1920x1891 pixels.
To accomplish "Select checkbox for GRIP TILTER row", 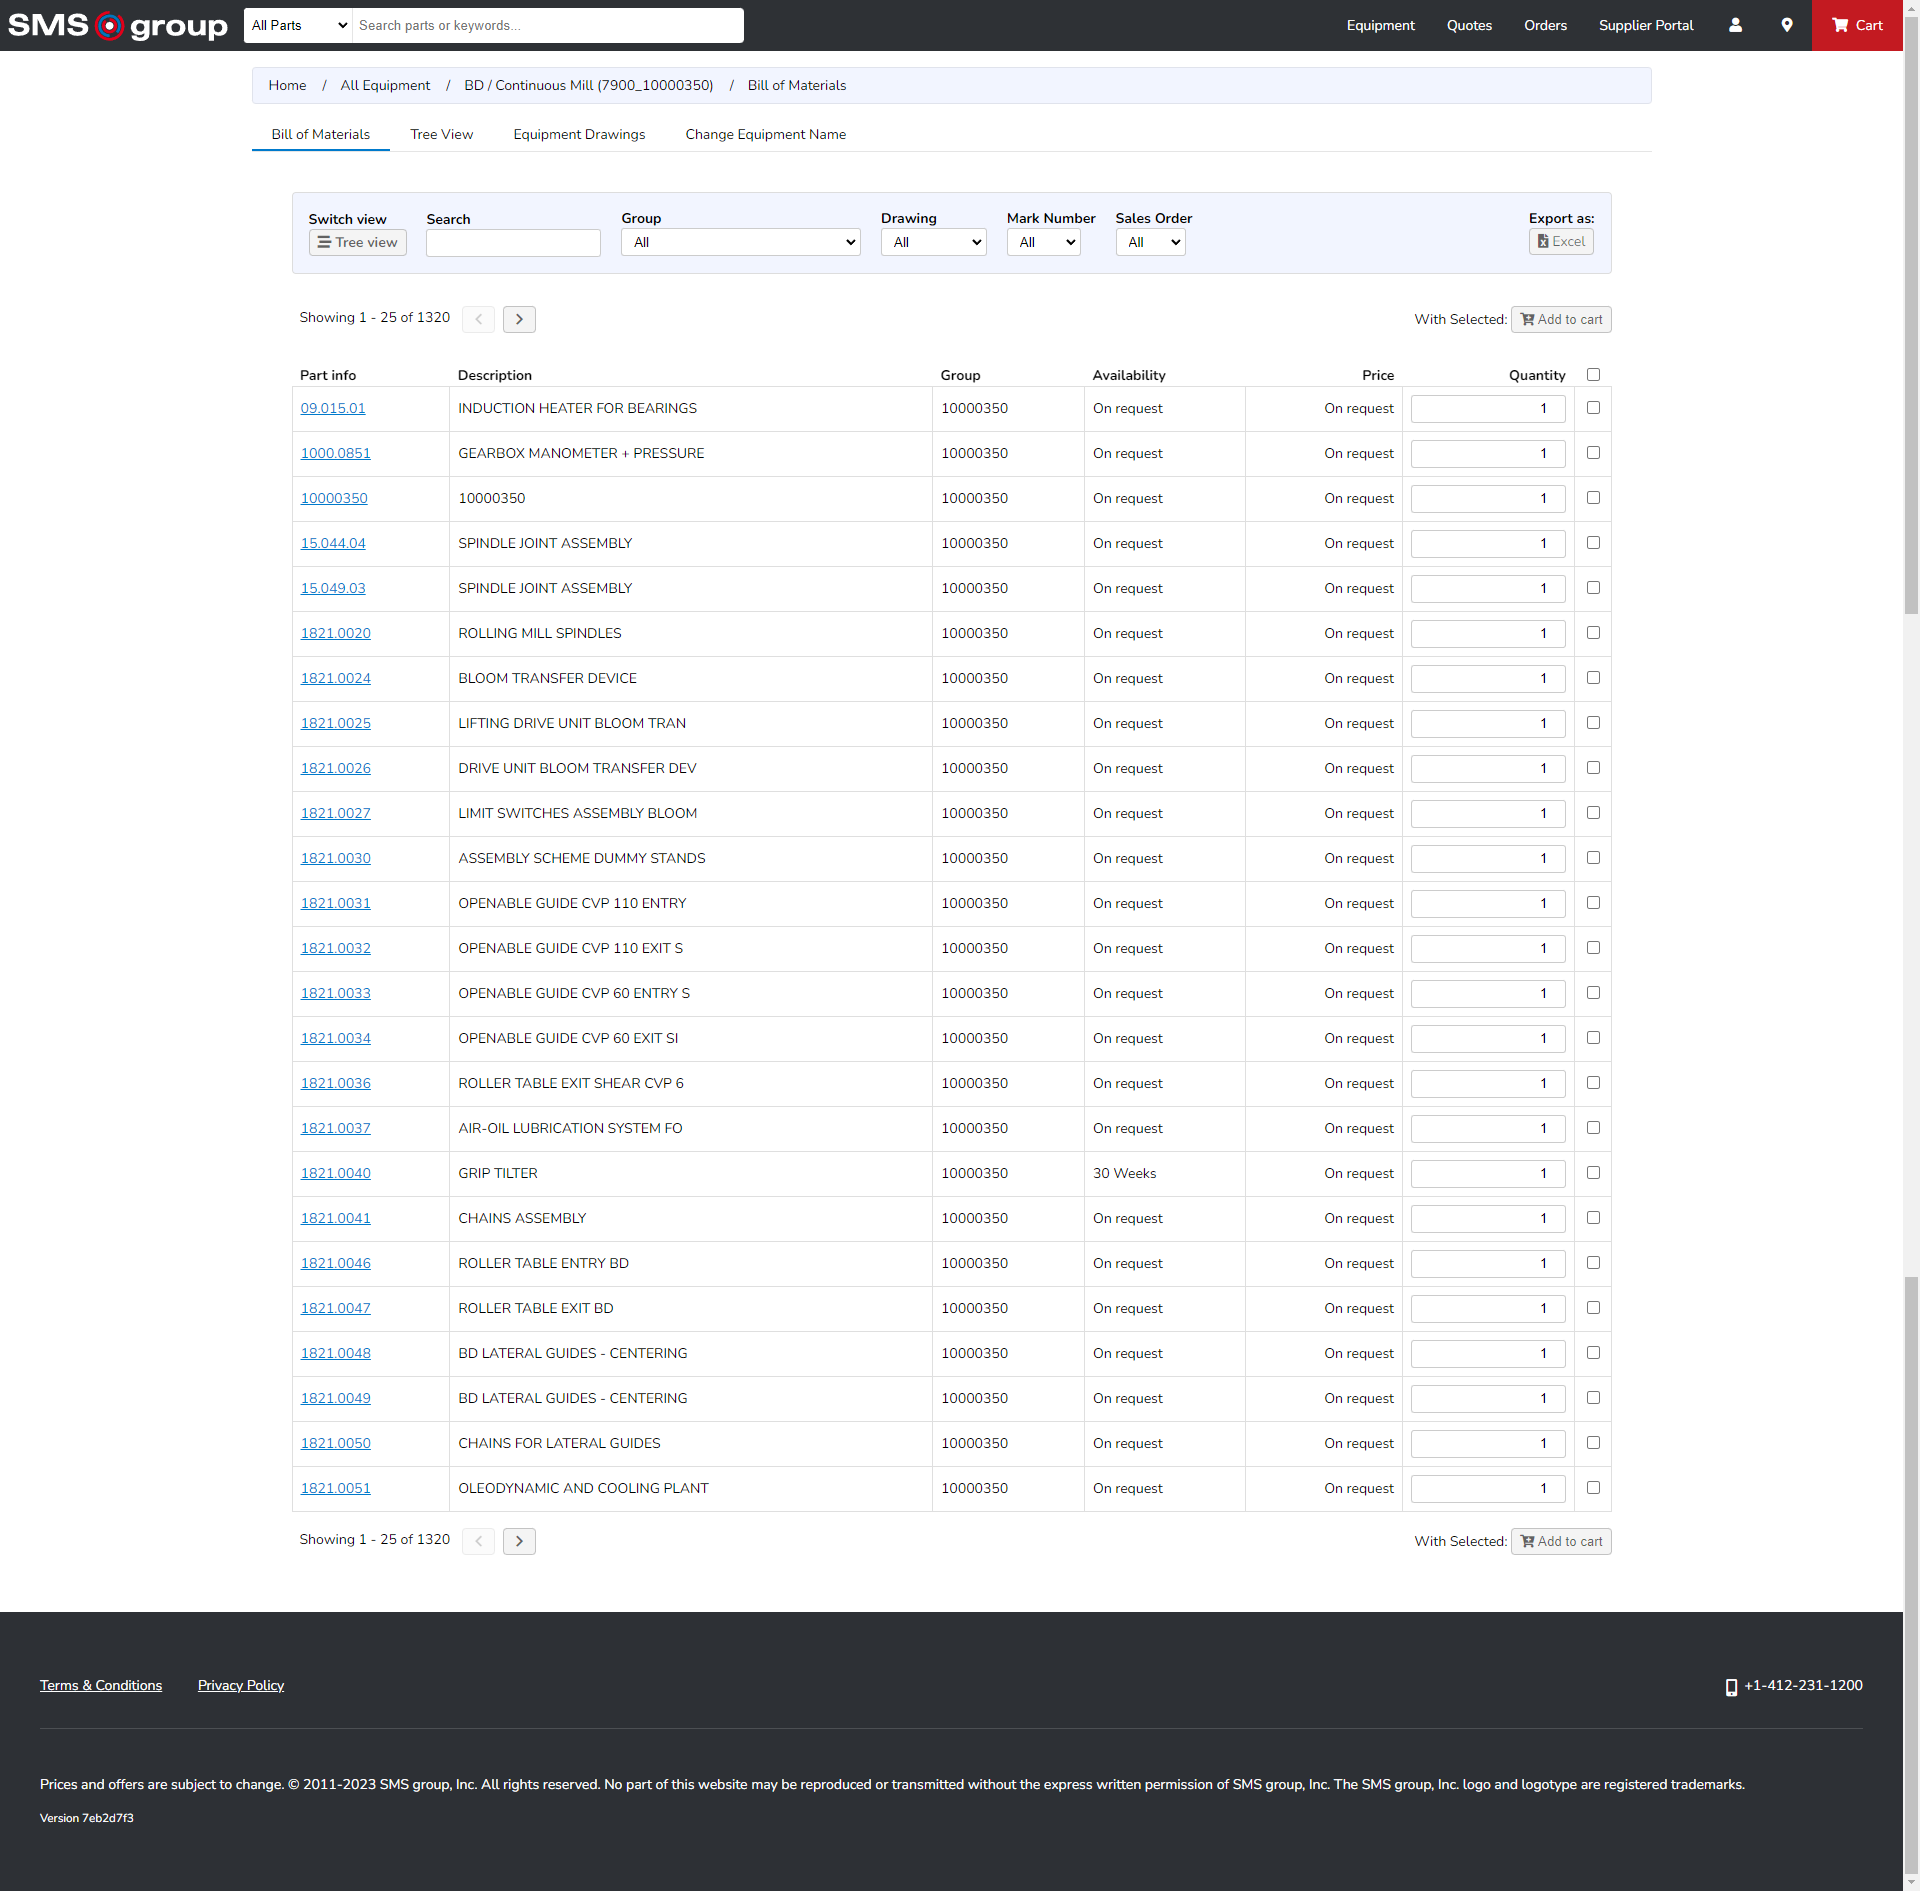I will pos(1593,1173).
